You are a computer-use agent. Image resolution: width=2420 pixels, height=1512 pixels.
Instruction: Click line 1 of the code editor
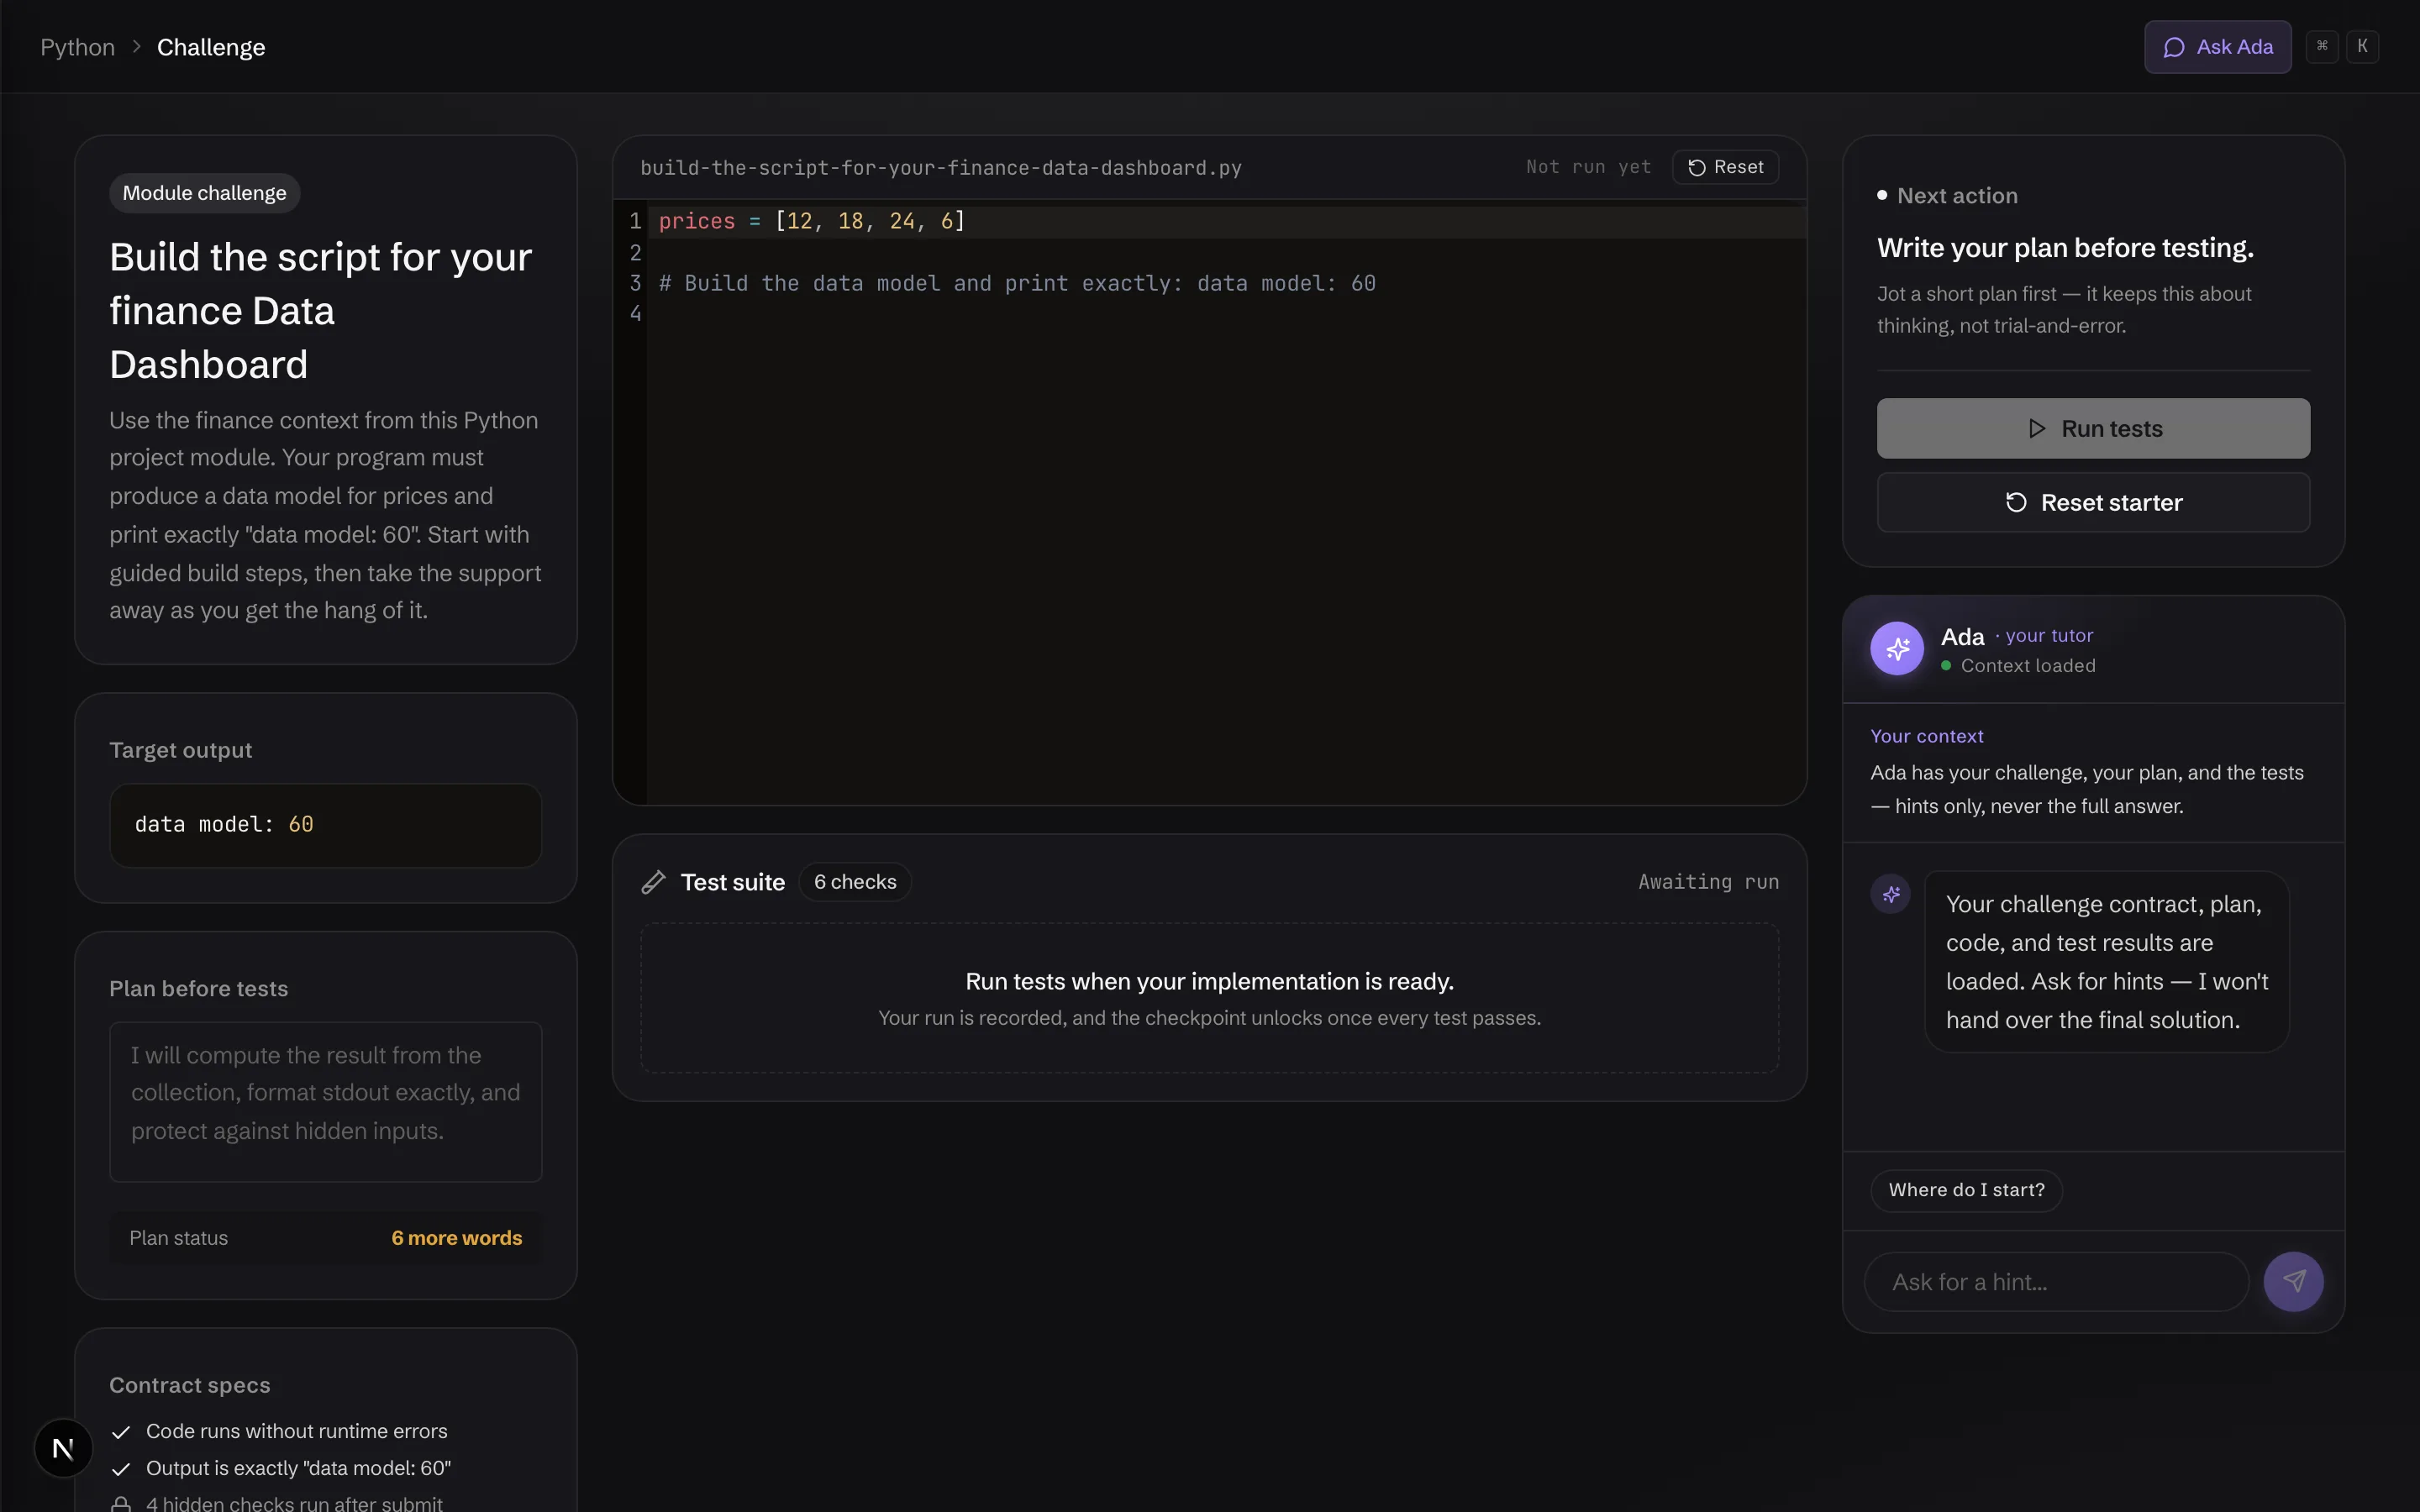1226,222
